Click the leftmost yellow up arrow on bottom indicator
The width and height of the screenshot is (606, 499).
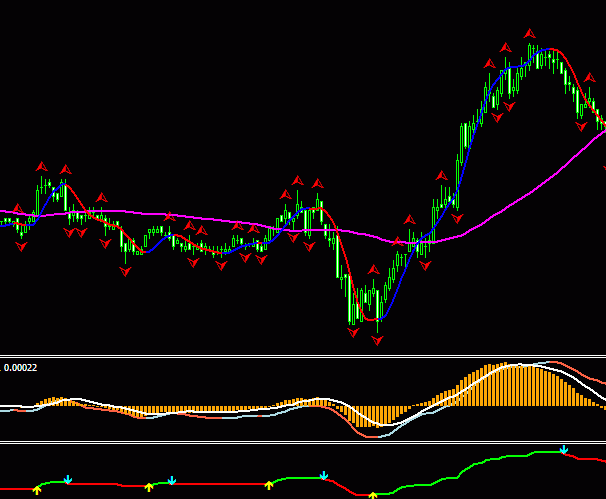[x=37, y=490]
